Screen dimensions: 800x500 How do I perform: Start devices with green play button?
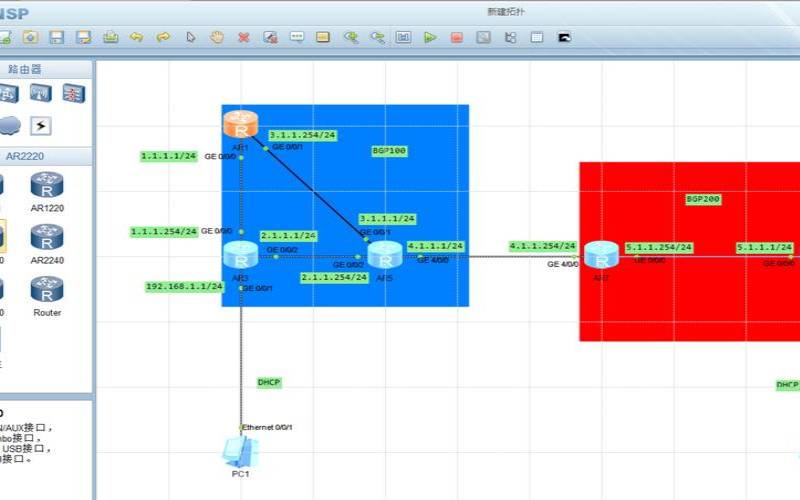point(430,37)
